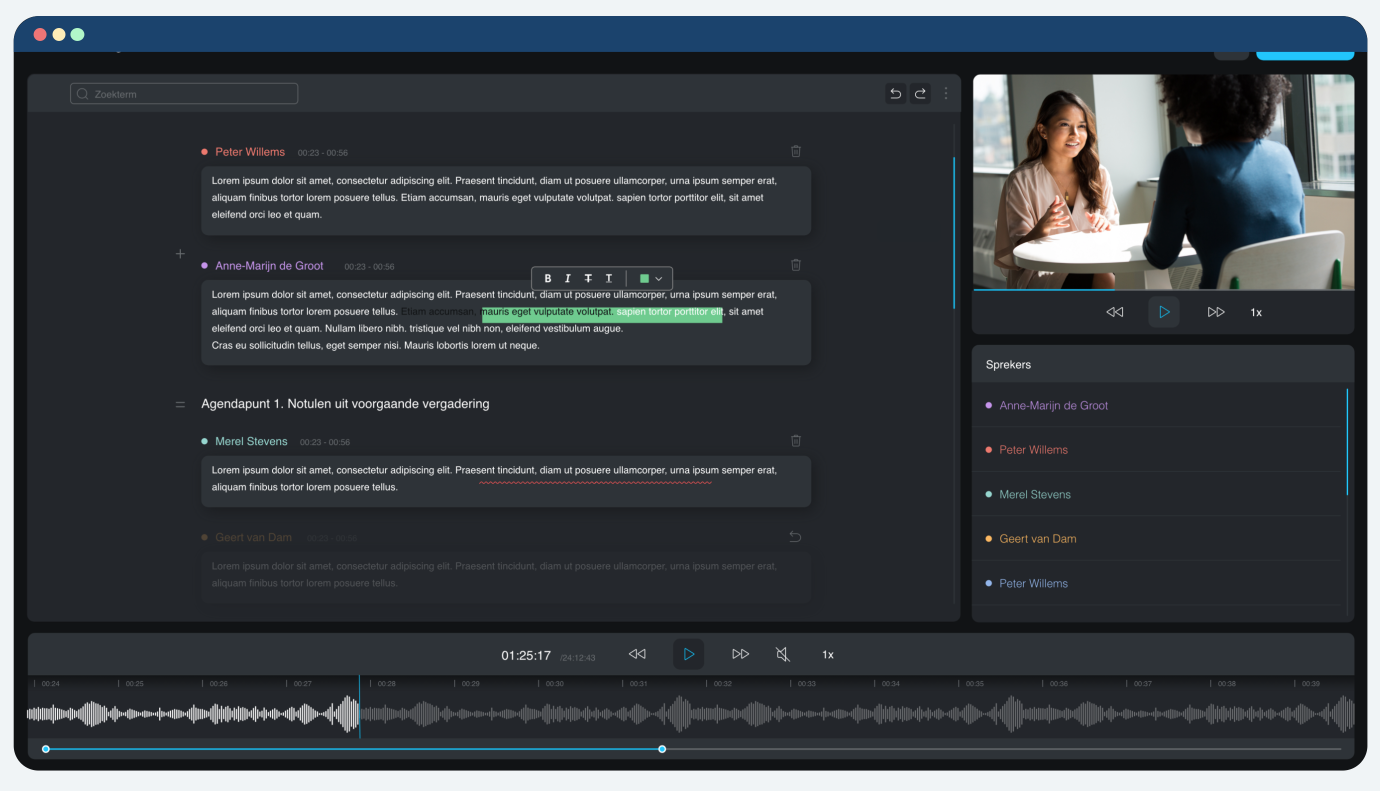Apply bold formatting to the selection
This screenshot has width=1380, height=791.
coord(548,278)
